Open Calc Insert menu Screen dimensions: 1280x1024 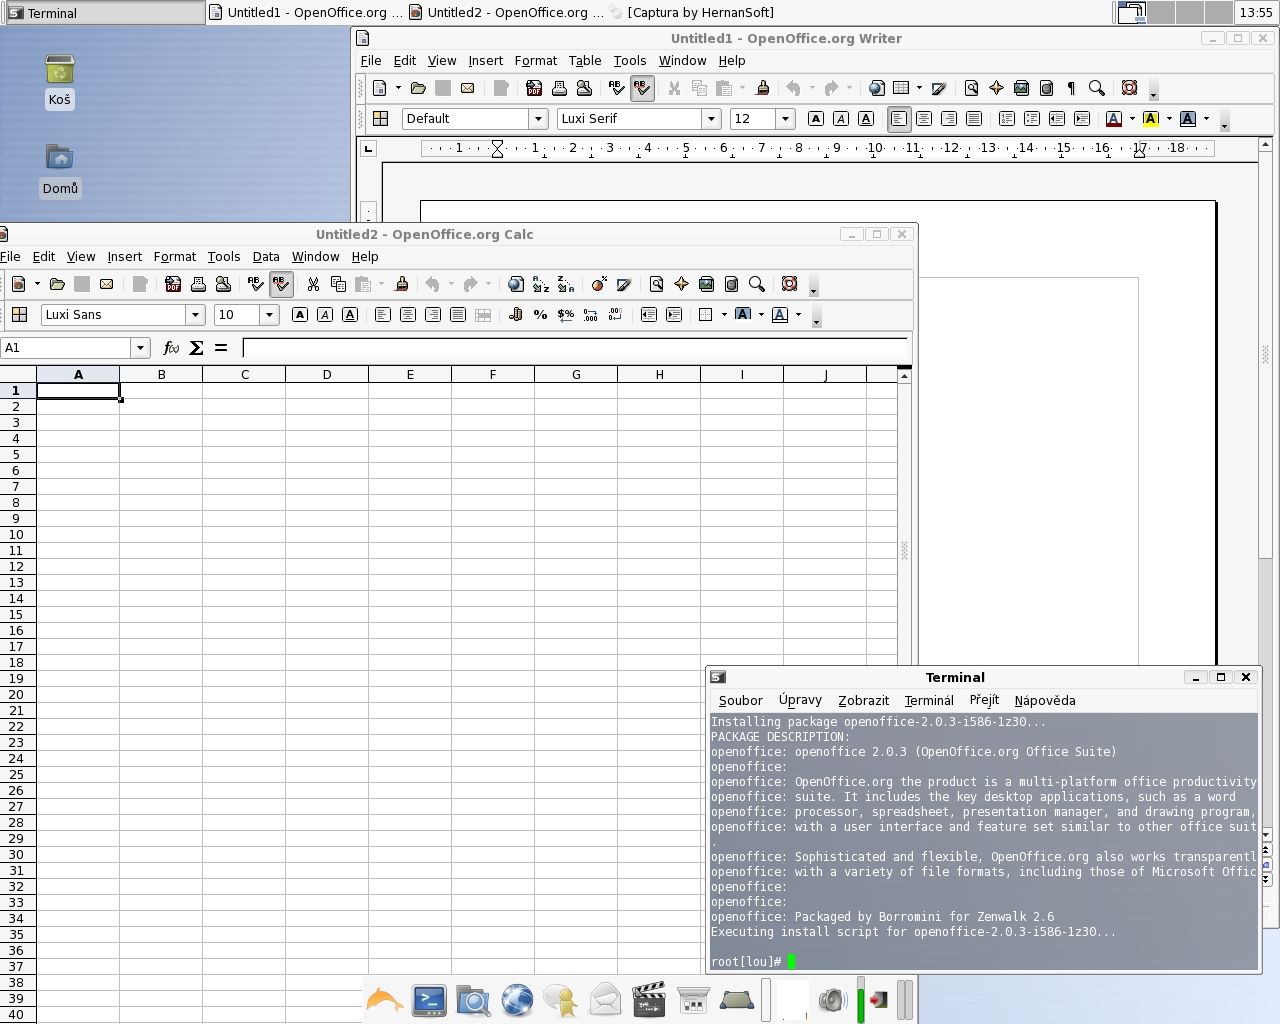(125, 256)
